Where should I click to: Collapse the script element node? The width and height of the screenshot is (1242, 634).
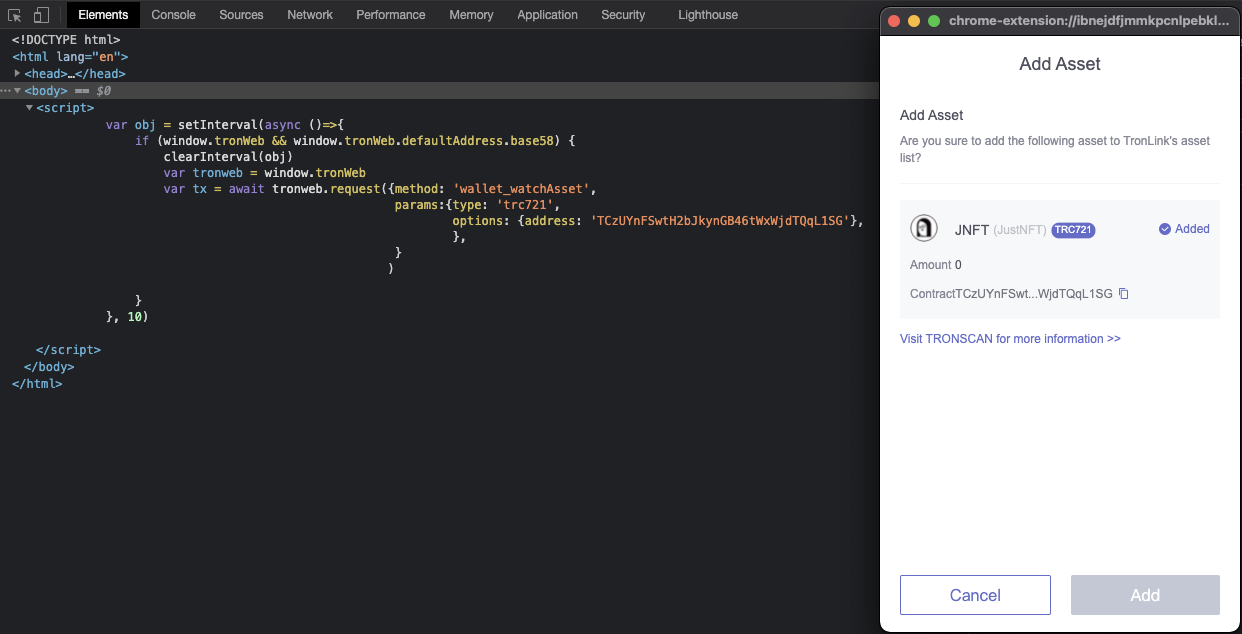(29, 107)
